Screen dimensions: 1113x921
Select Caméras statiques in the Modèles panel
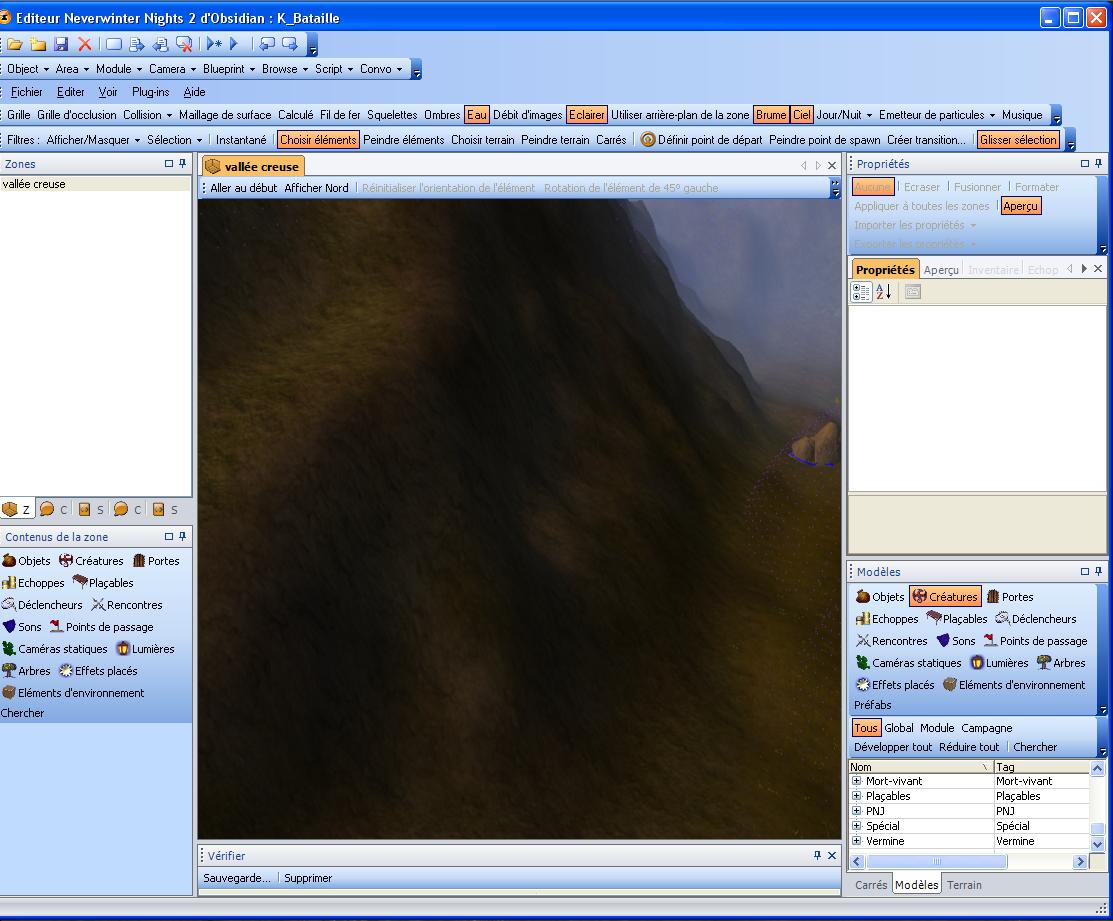909,663
